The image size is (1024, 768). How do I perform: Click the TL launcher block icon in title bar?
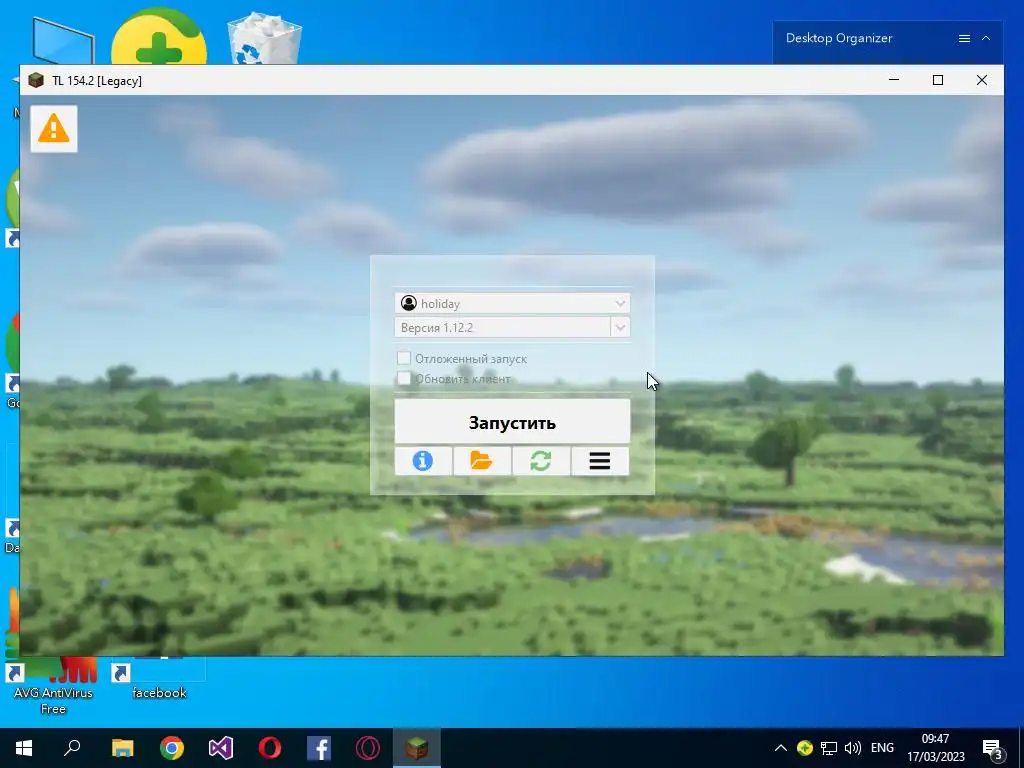pyautogui.click(x=36, y=80)
